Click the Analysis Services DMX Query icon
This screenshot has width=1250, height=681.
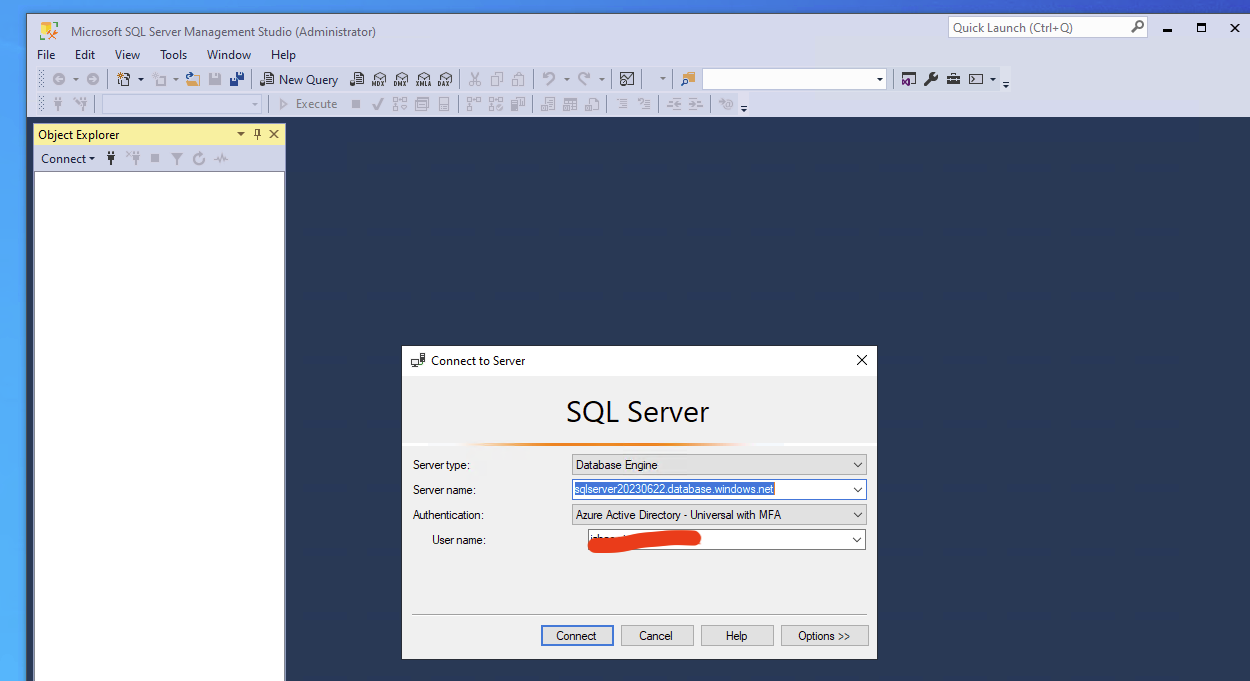(x=401, y=79)
